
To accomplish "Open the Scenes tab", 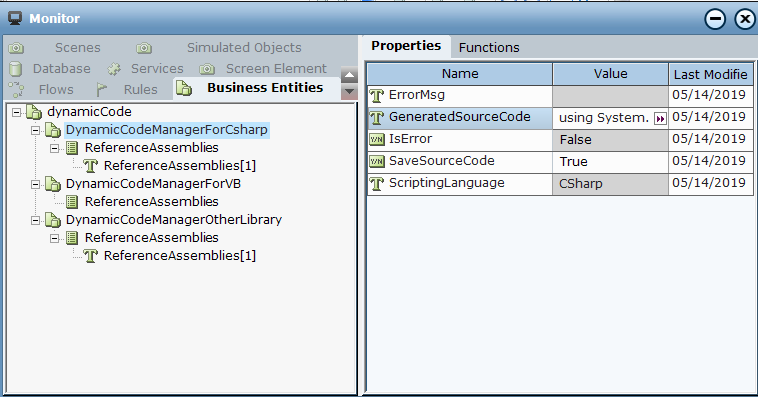I will 77,48.
